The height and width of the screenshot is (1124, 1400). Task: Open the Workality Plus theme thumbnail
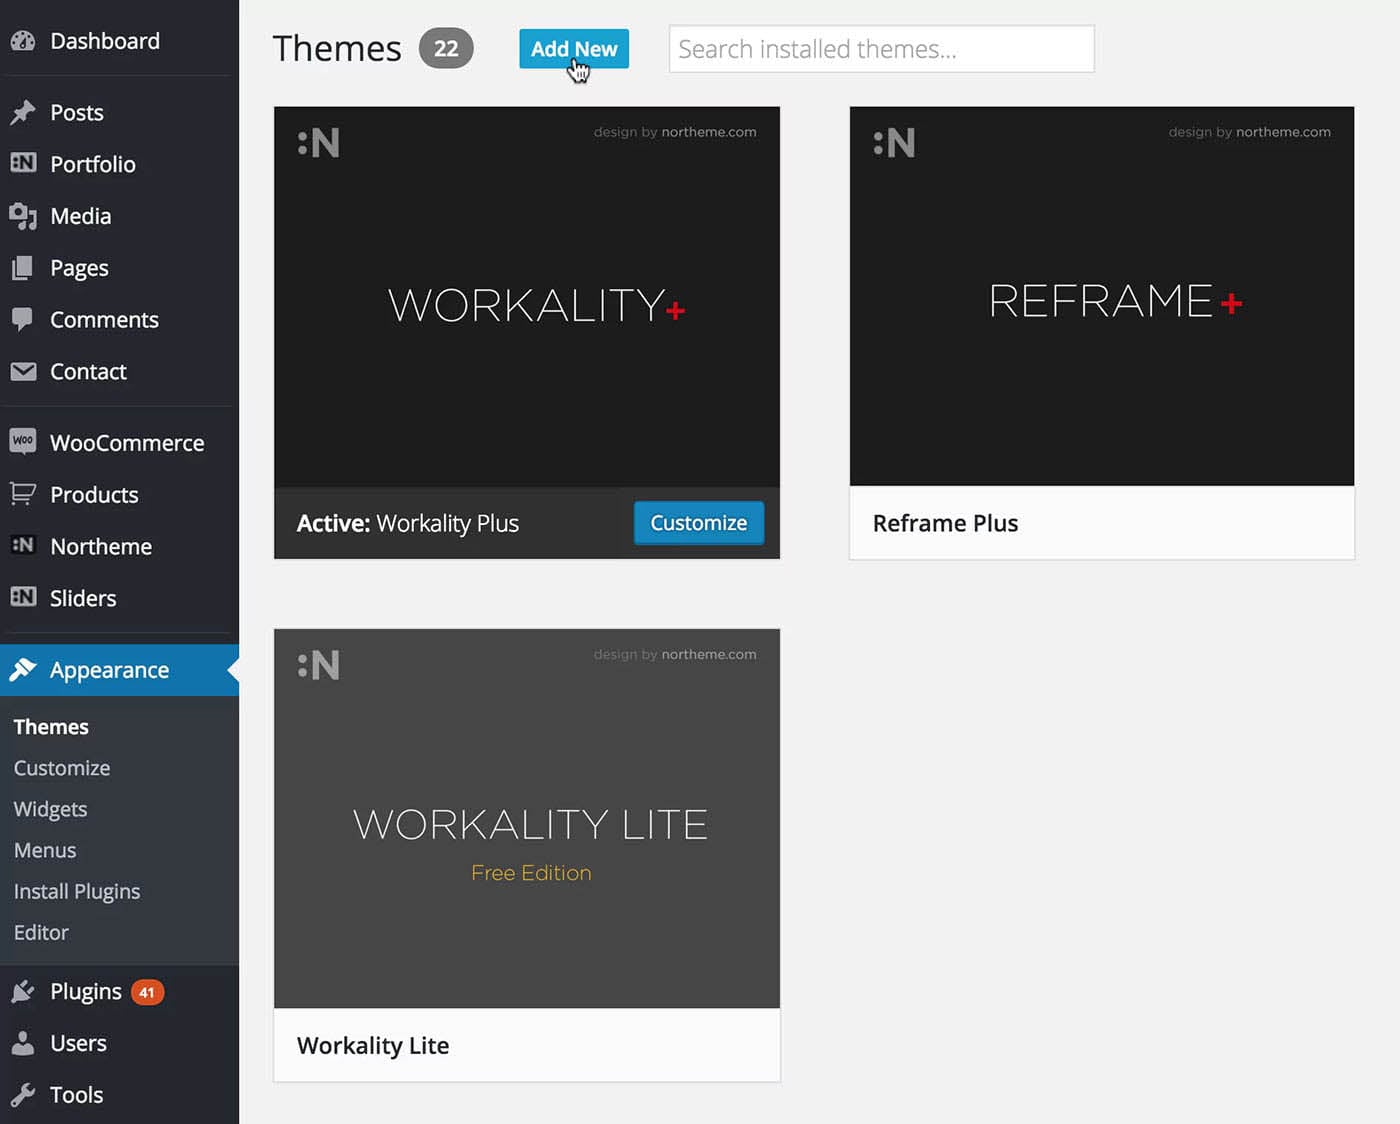[x=527, y=297]
